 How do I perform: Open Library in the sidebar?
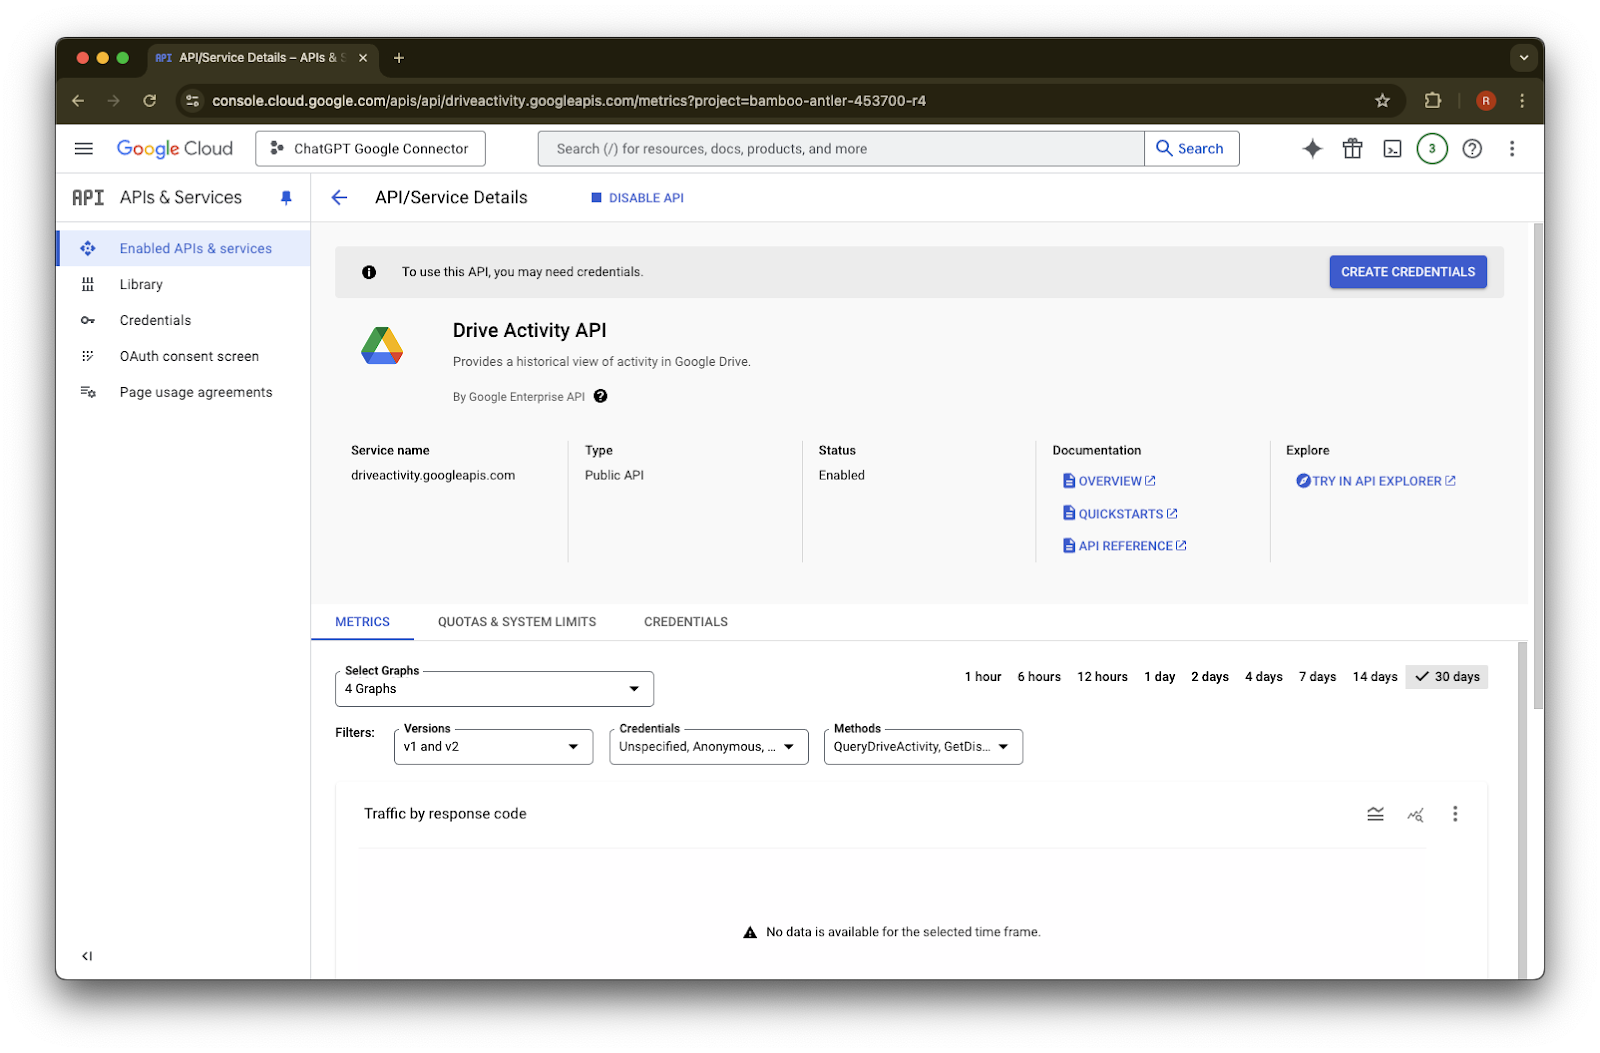coord(183,284)
